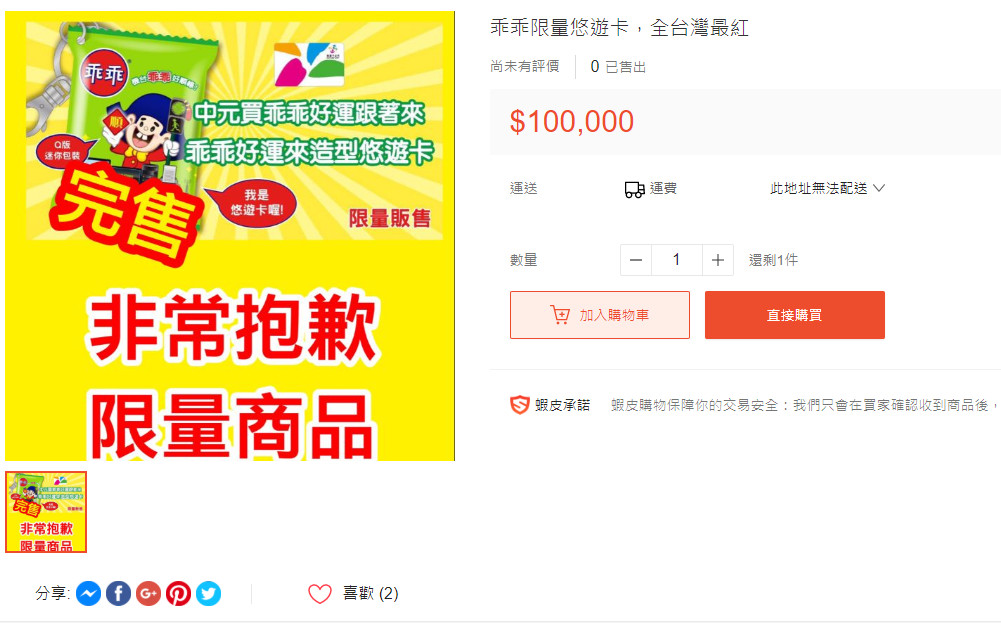
Task: Pin this product on Pinterest
Action: pyautogui.click(x=178, y=594)
